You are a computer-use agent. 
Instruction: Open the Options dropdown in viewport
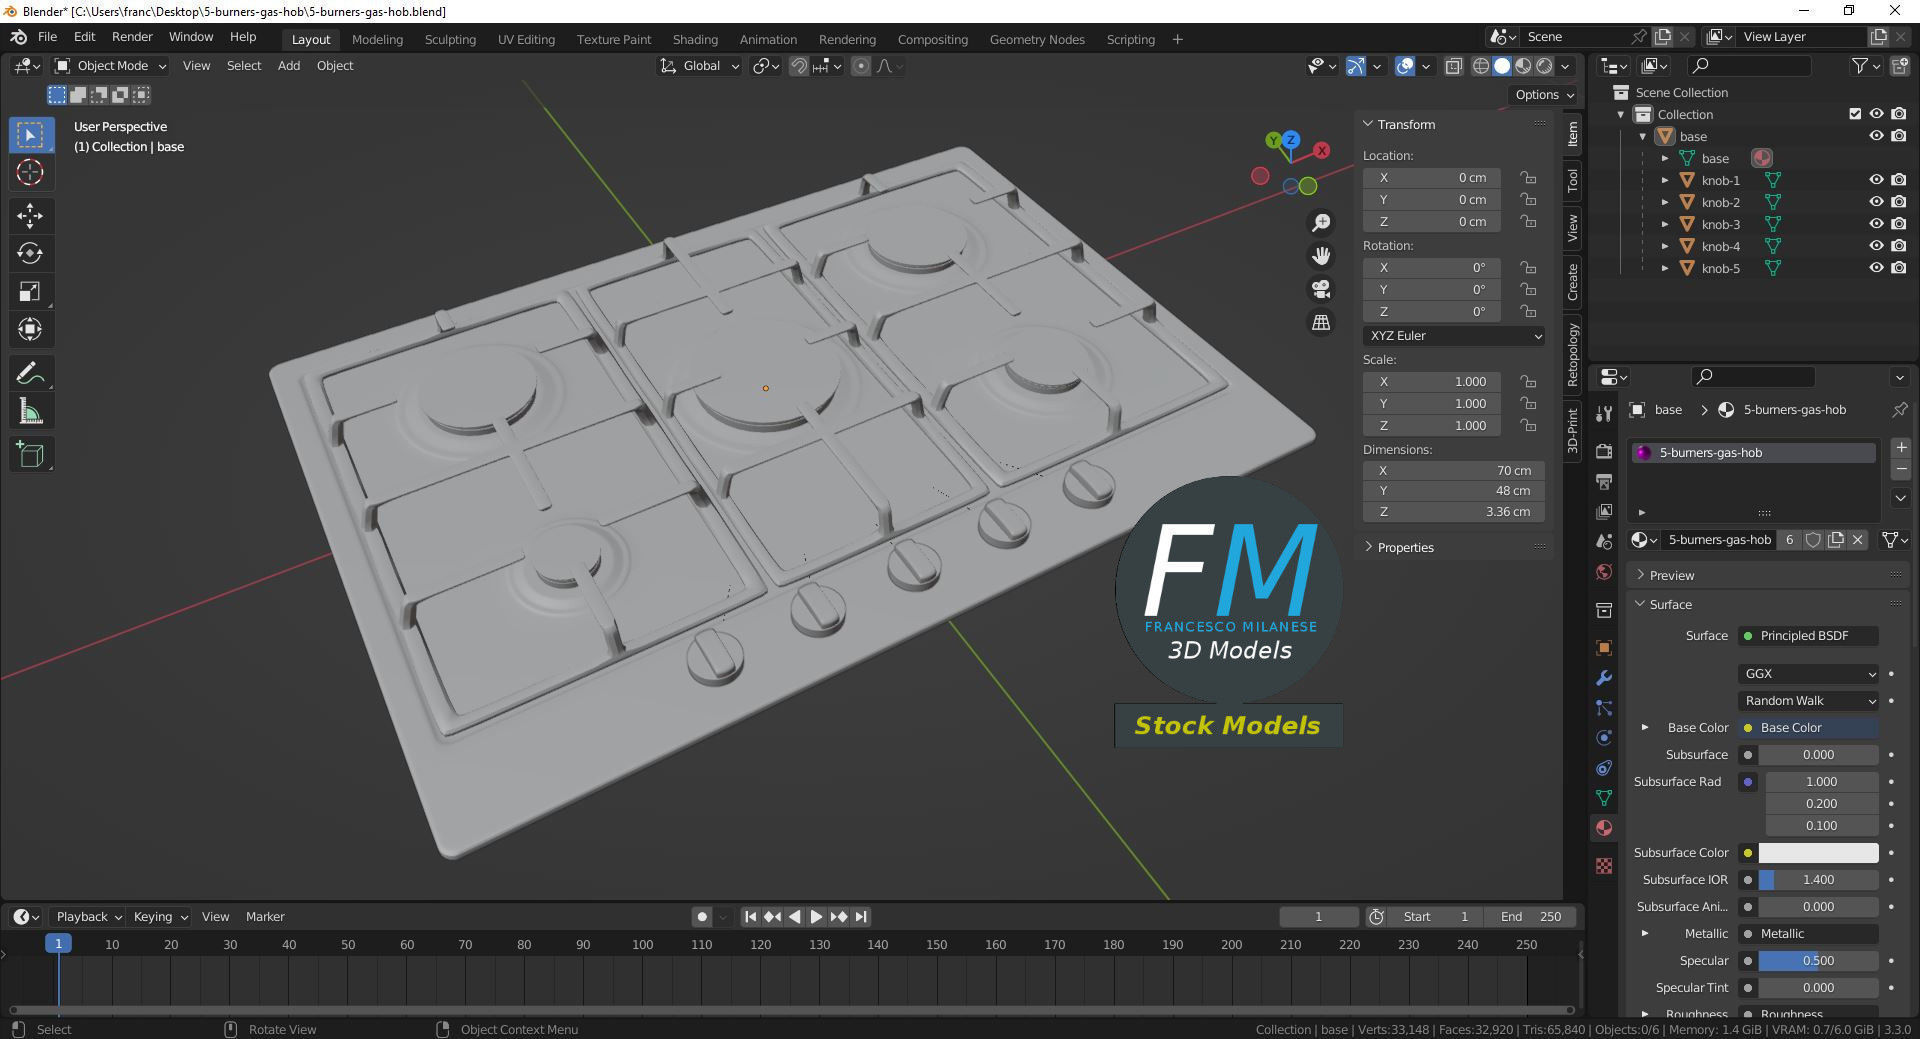click(x=1544, y=95)
